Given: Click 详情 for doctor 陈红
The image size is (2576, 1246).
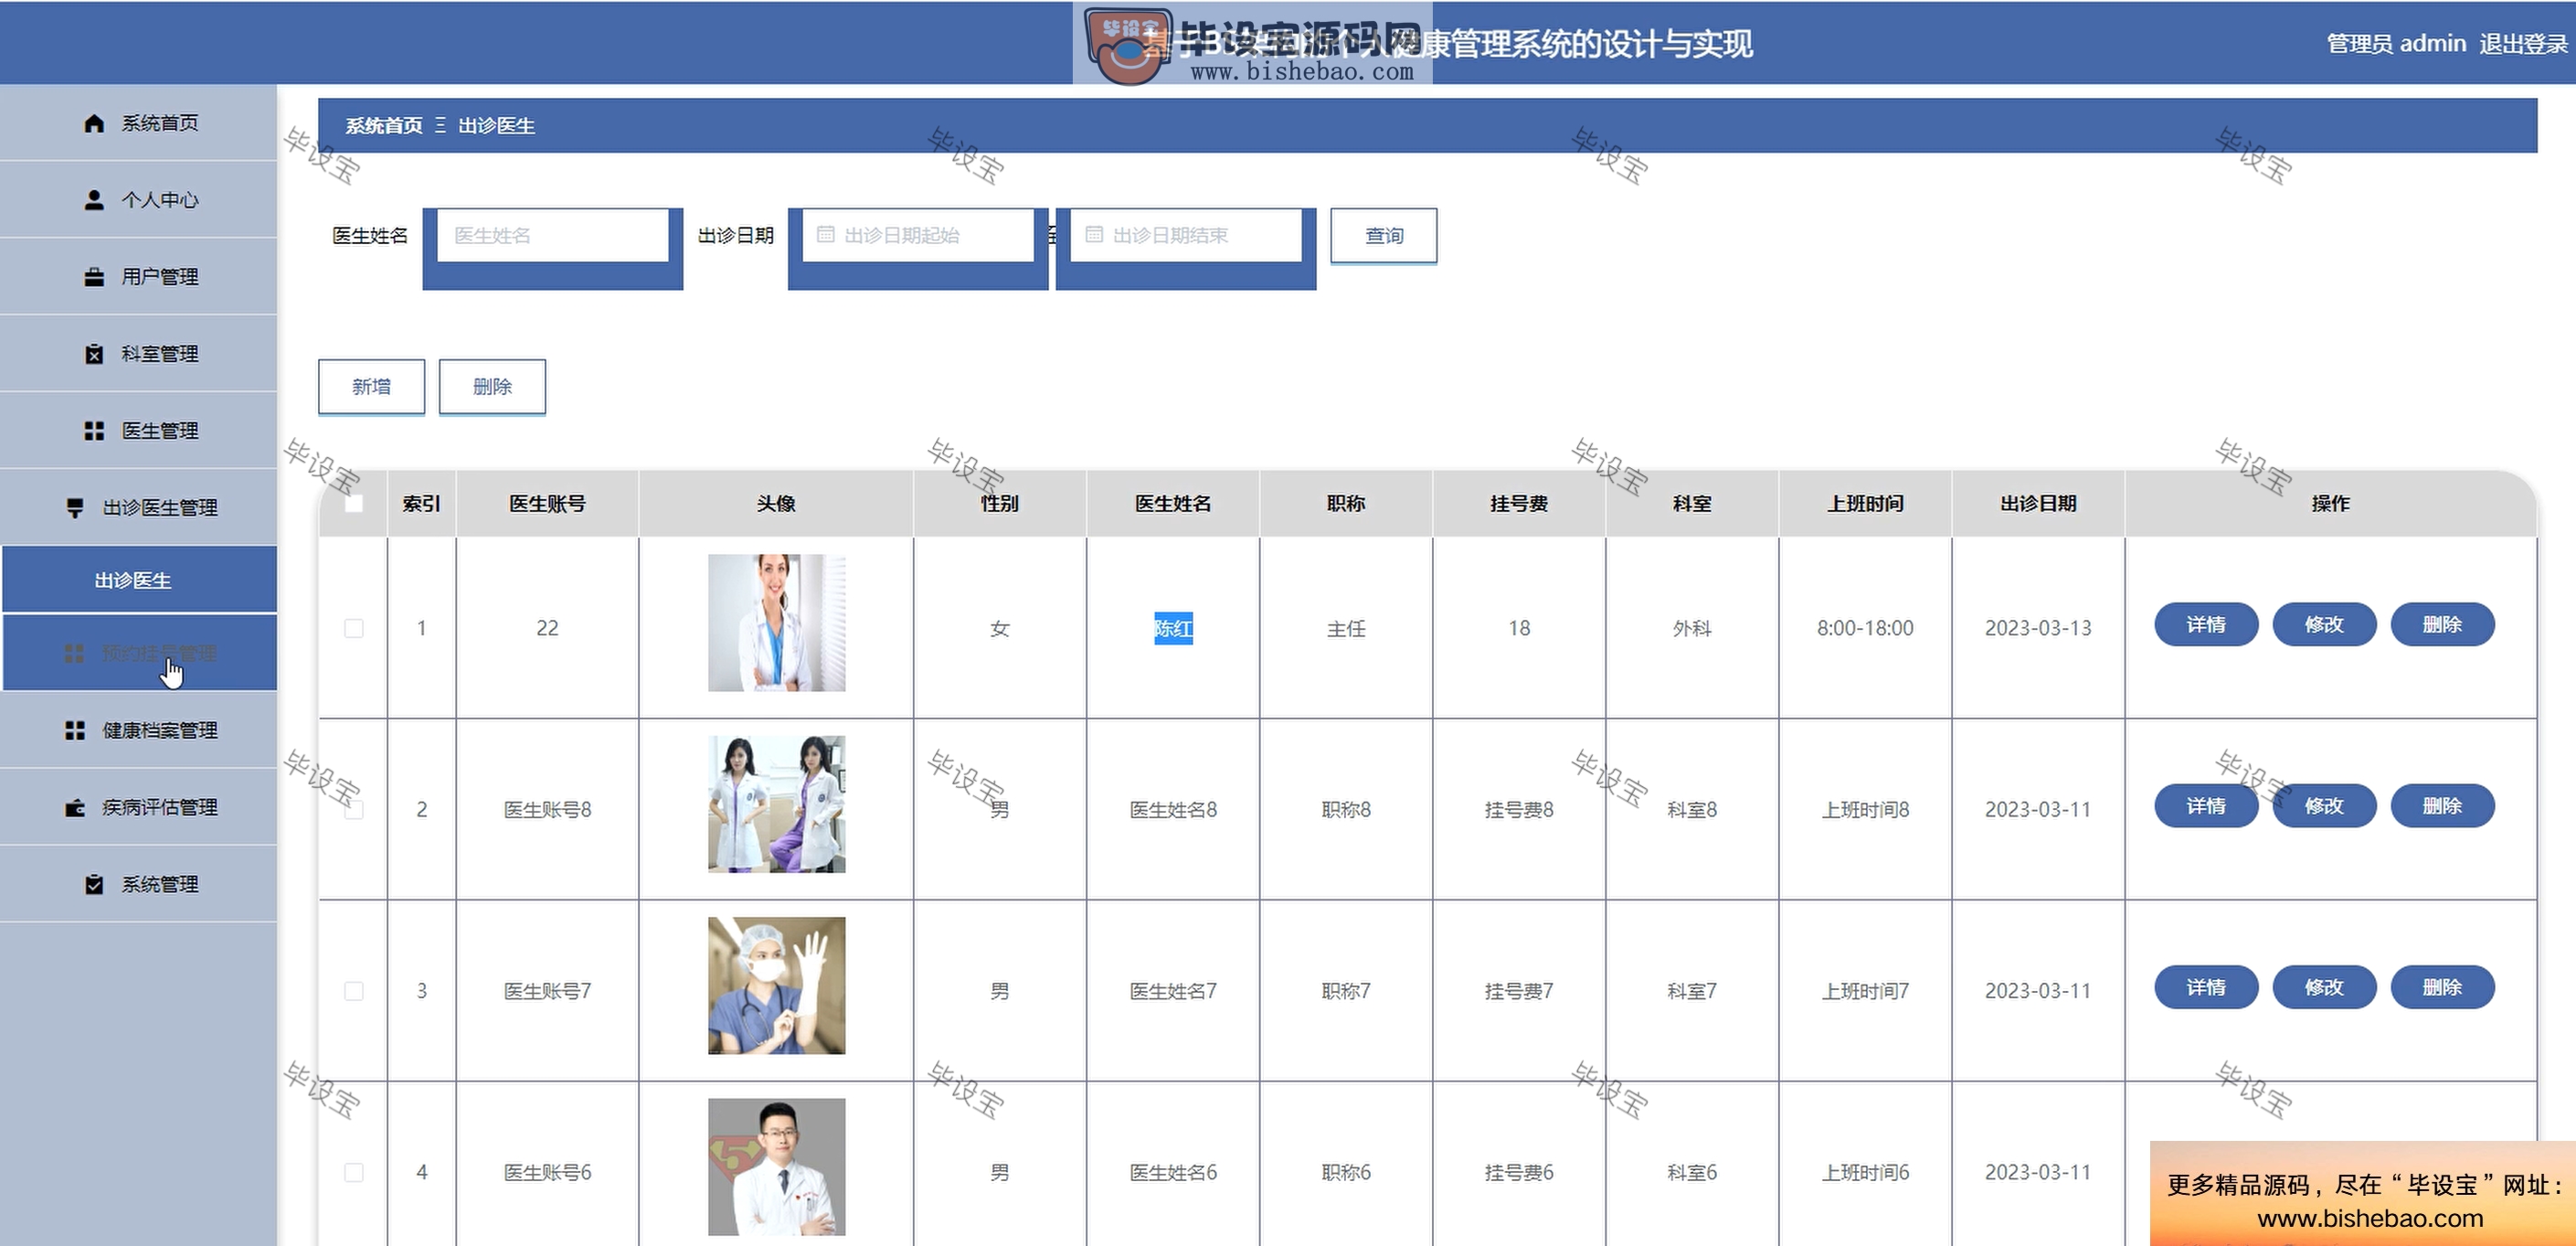Looking at the screenshot, I should 2206,625.
